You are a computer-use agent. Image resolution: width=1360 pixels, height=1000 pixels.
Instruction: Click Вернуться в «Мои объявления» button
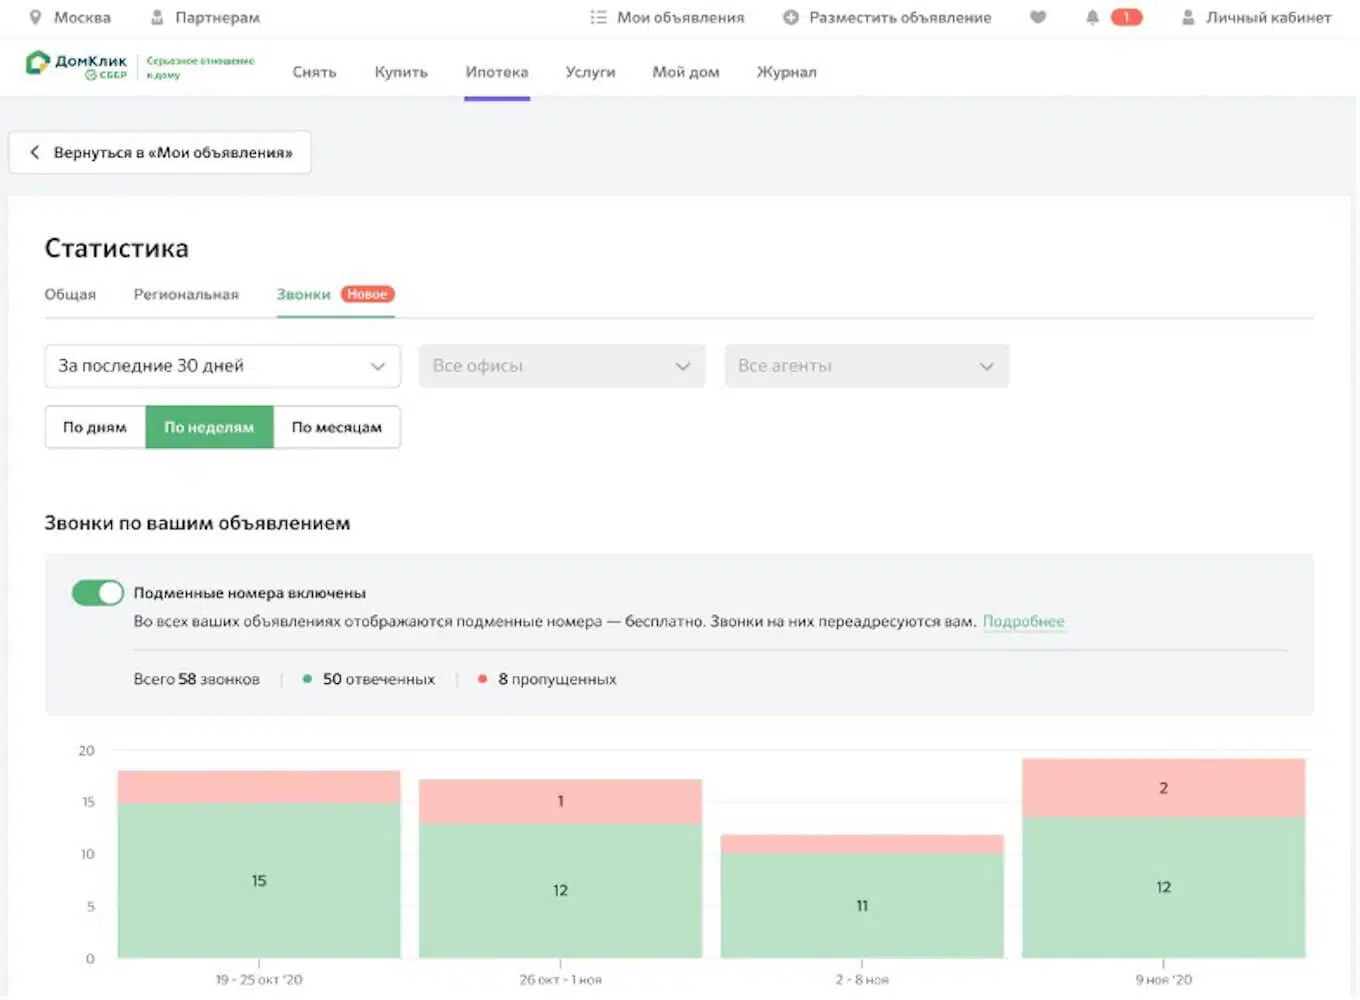[x=160, y=152]
